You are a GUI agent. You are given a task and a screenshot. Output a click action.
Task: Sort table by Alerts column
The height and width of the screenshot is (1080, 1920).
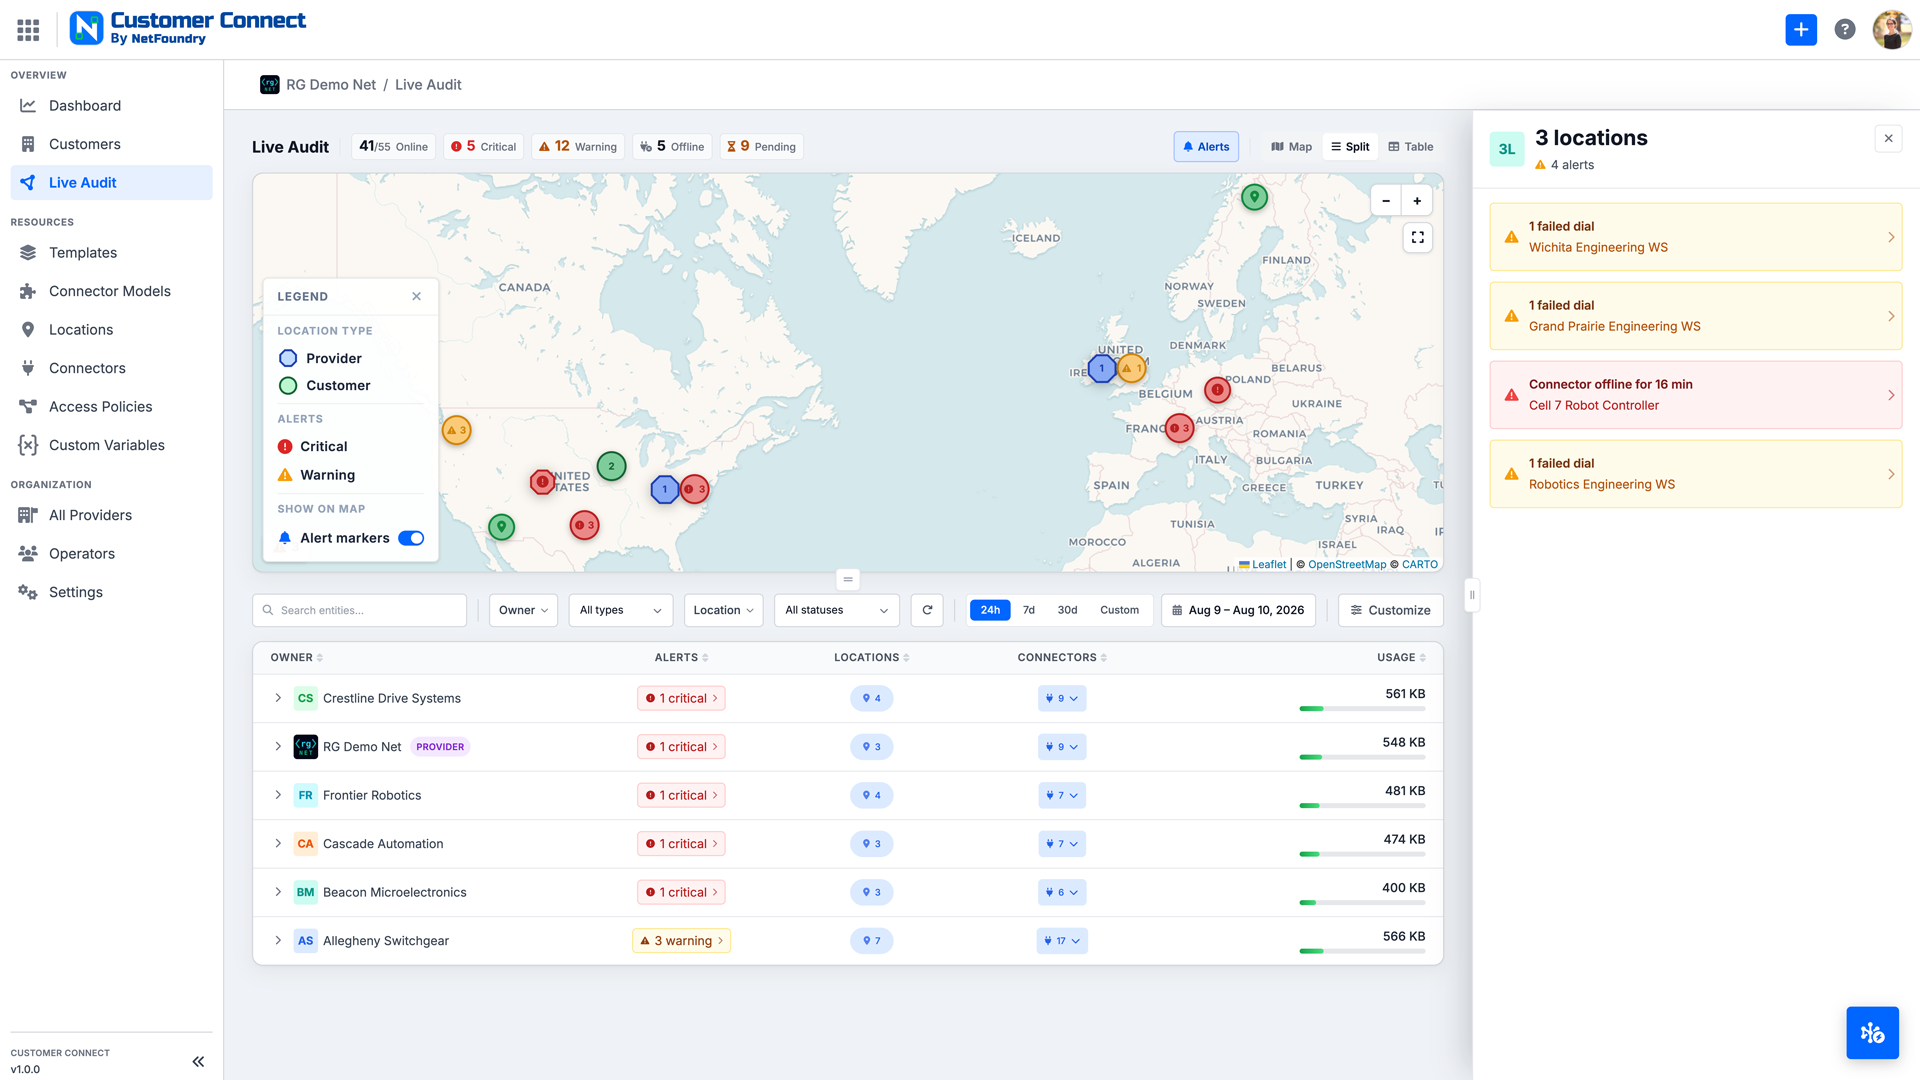(x=681, y=658)
